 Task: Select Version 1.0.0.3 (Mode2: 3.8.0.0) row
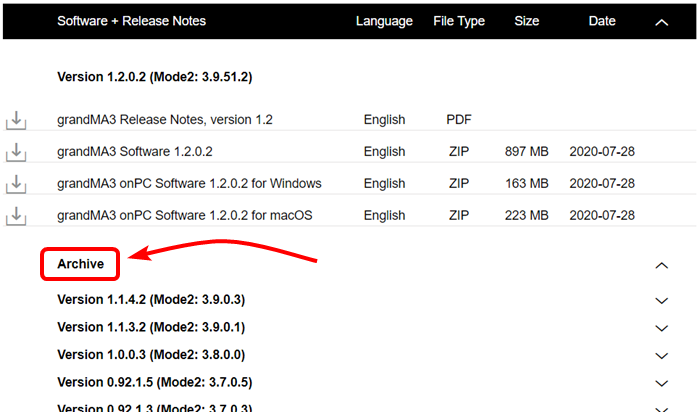[151, 355]
